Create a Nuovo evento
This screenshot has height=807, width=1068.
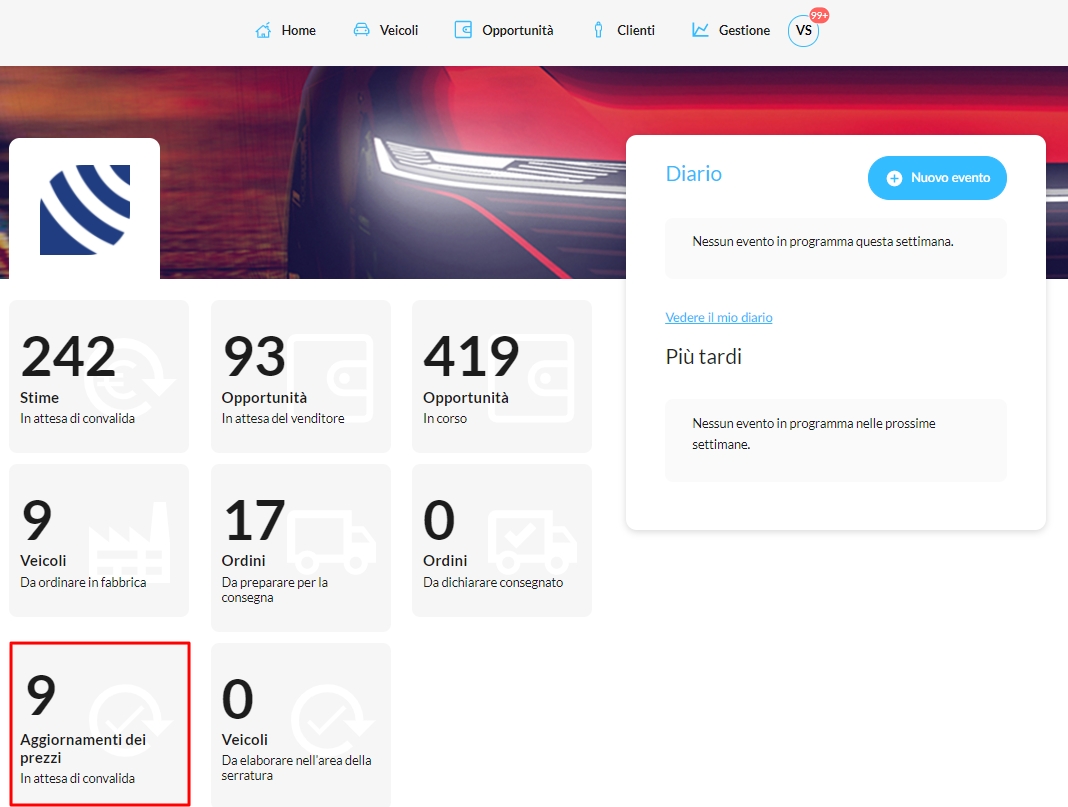tap(937, 178)
